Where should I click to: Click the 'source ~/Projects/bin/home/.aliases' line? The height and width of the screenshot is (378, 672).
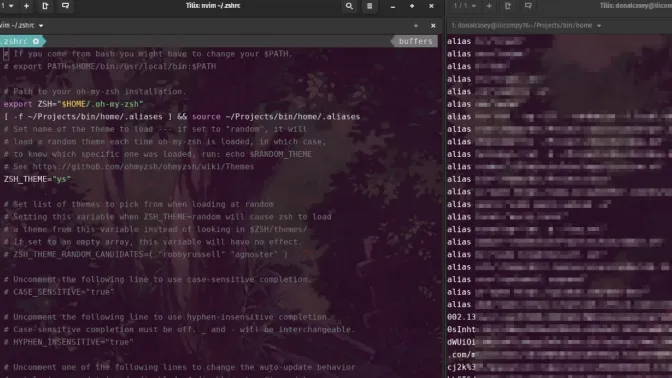point(182,117)
